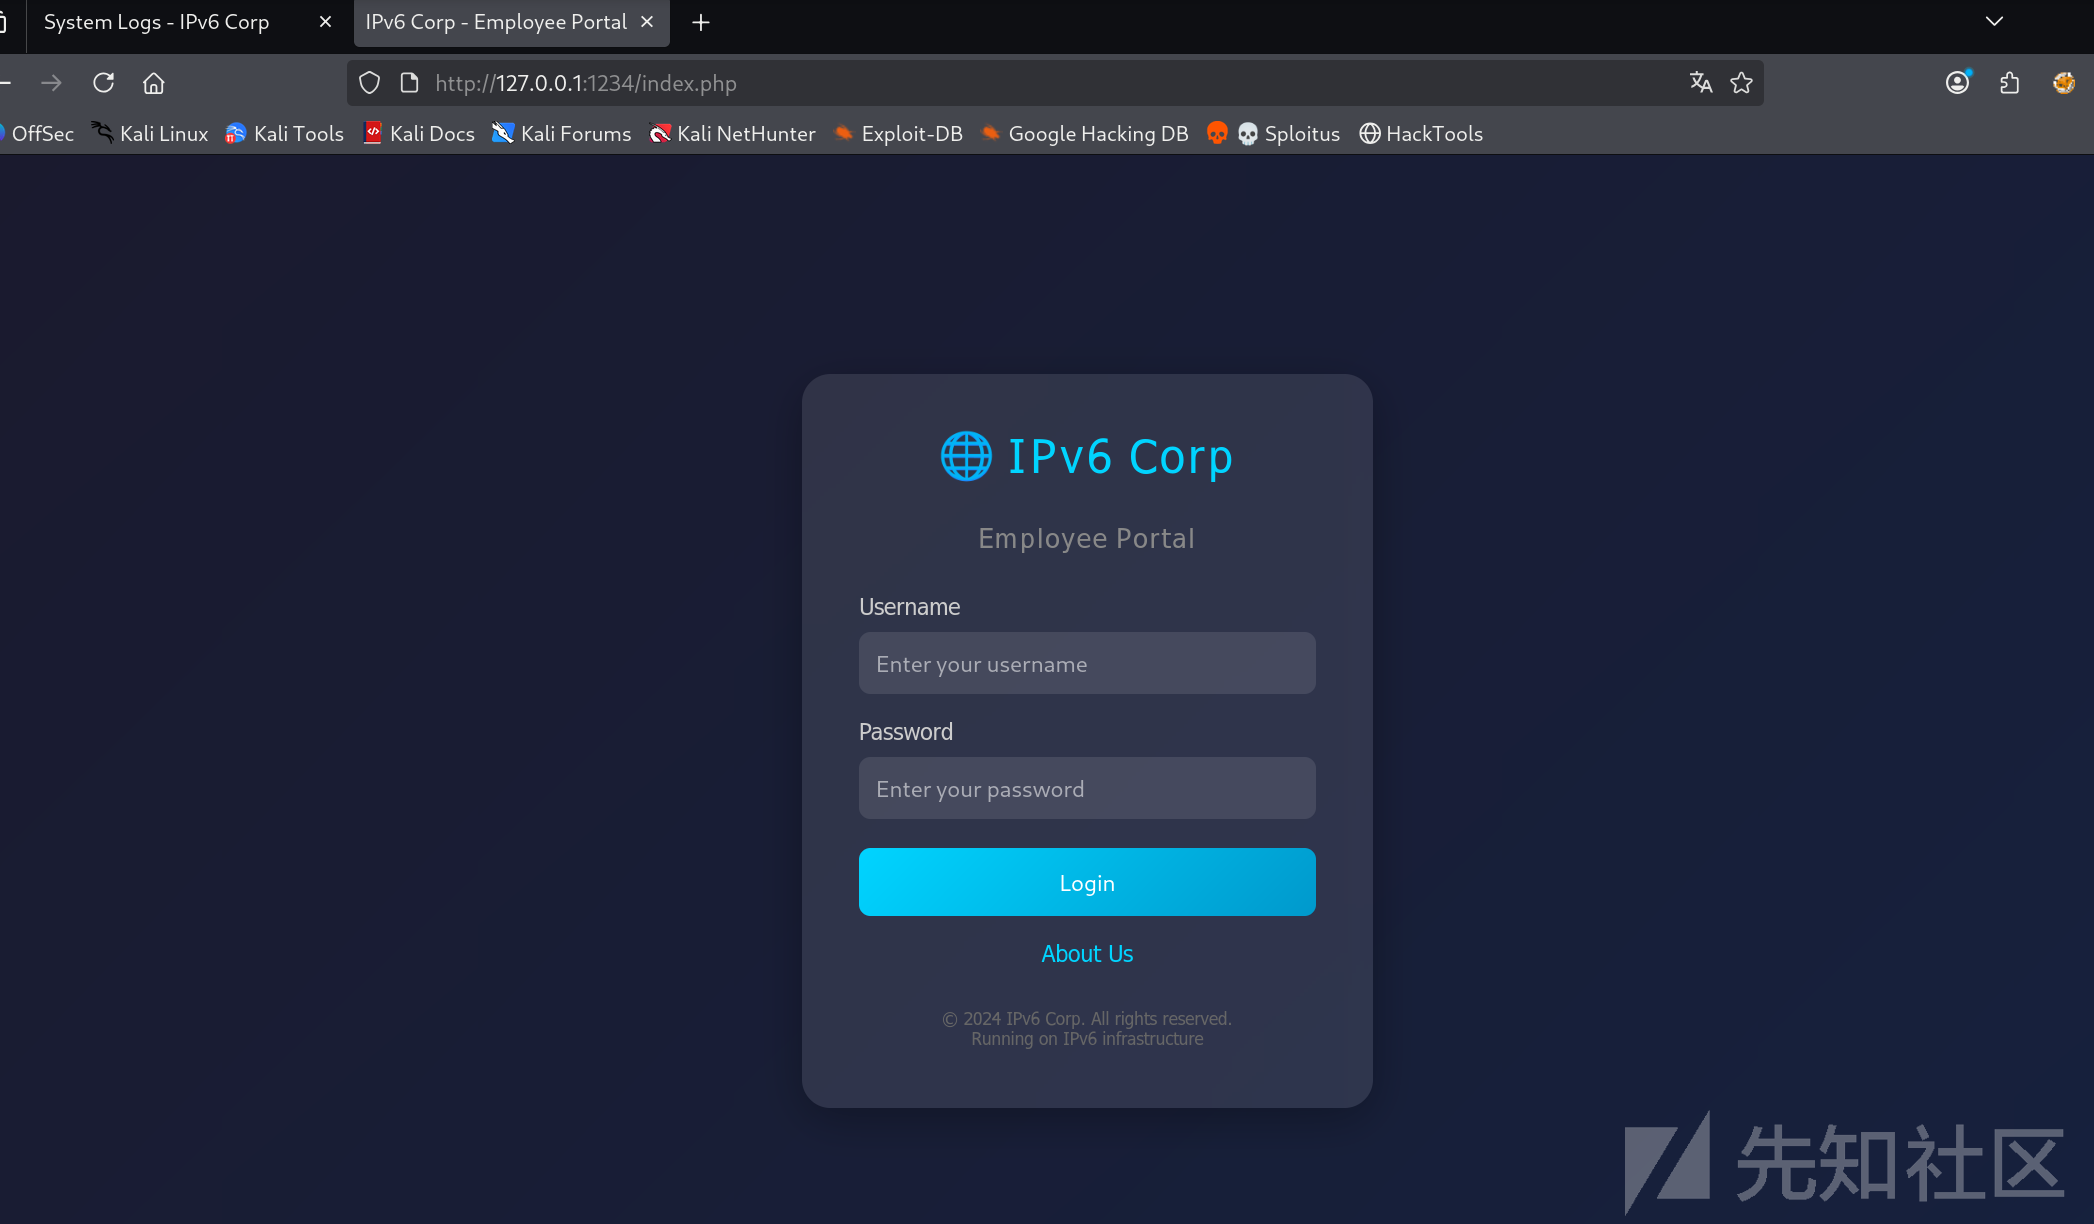Click the Login button
Screen dimensions: 2094x1224
1087,882
